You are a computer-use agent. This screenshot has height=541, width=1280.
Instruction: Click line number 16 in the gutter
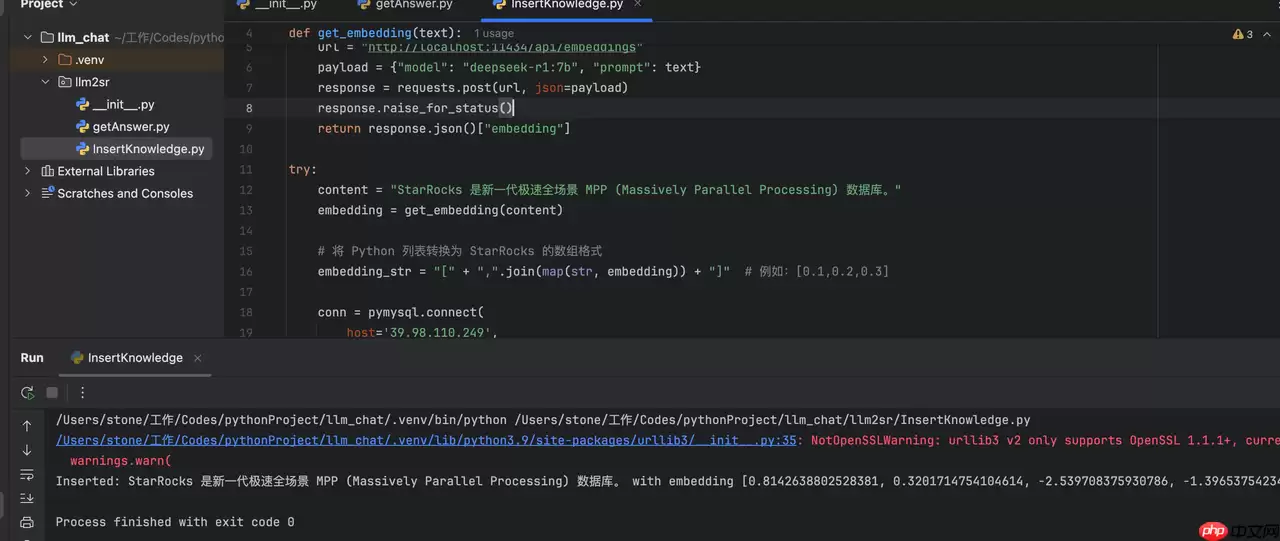[246, 272]
